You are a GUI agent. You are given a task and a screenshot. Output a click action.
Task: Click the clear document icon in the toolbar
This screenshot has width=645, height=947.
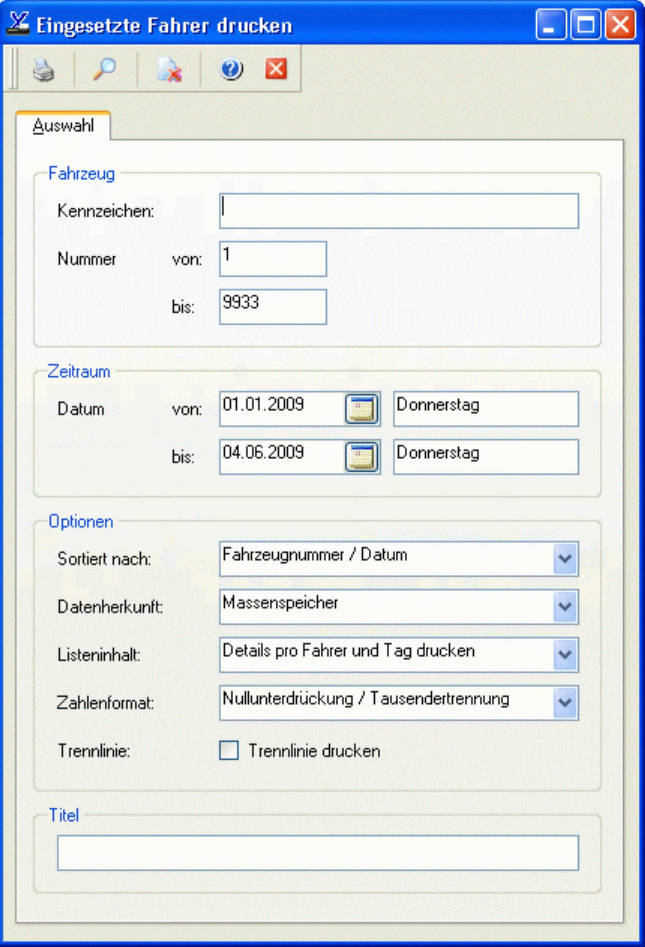click(169, 70)
